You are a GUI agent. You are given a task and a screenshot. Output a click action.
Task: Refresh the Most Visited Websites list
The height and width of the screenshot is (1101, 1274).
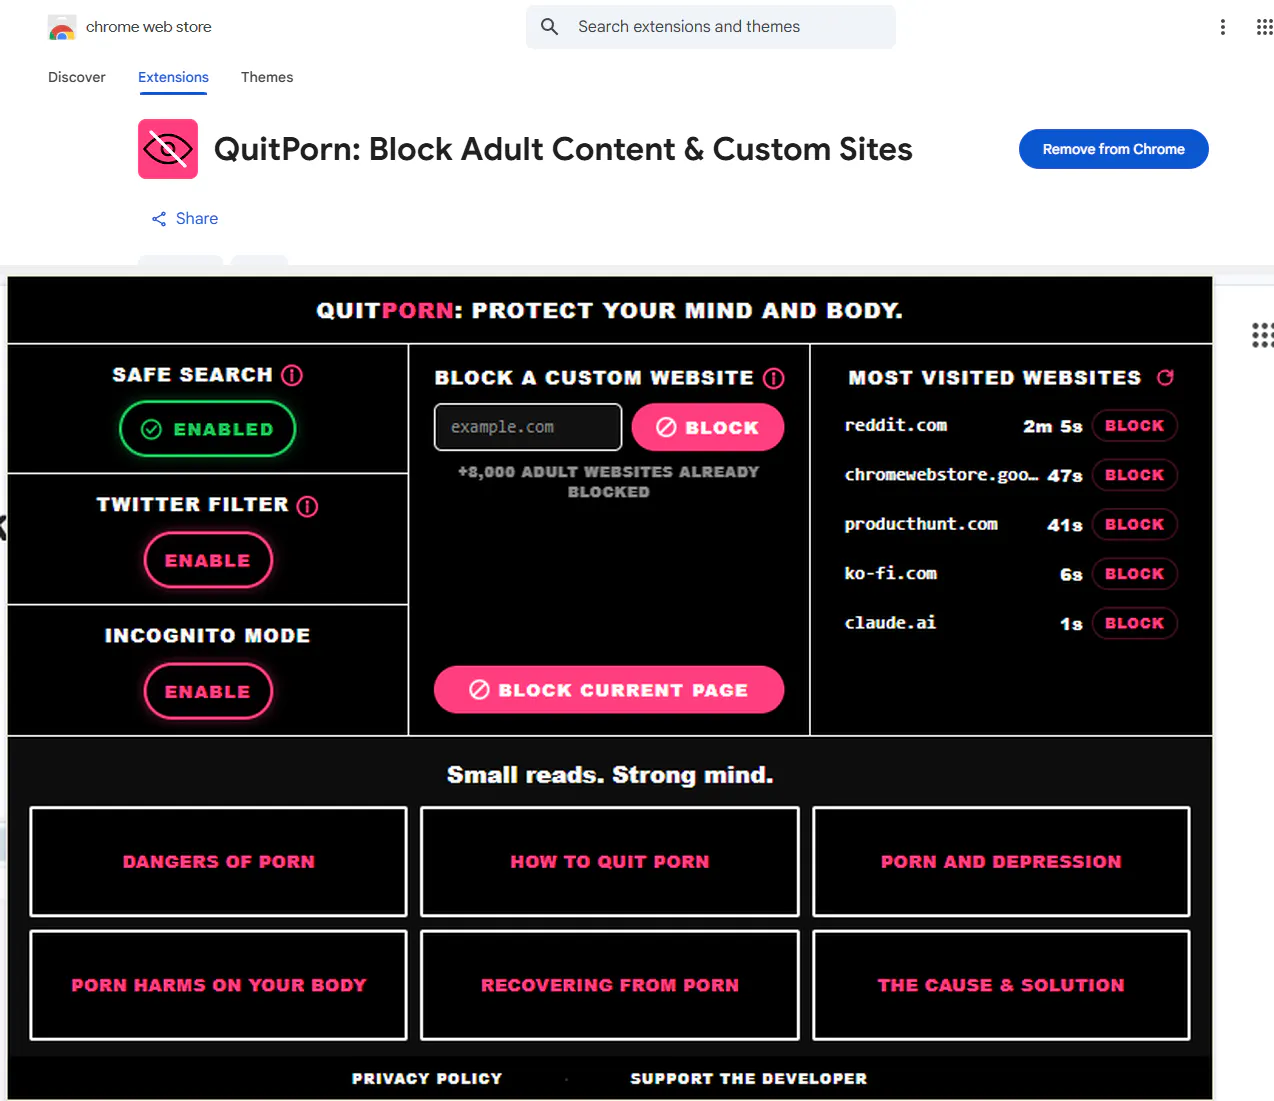(1165, 377)
